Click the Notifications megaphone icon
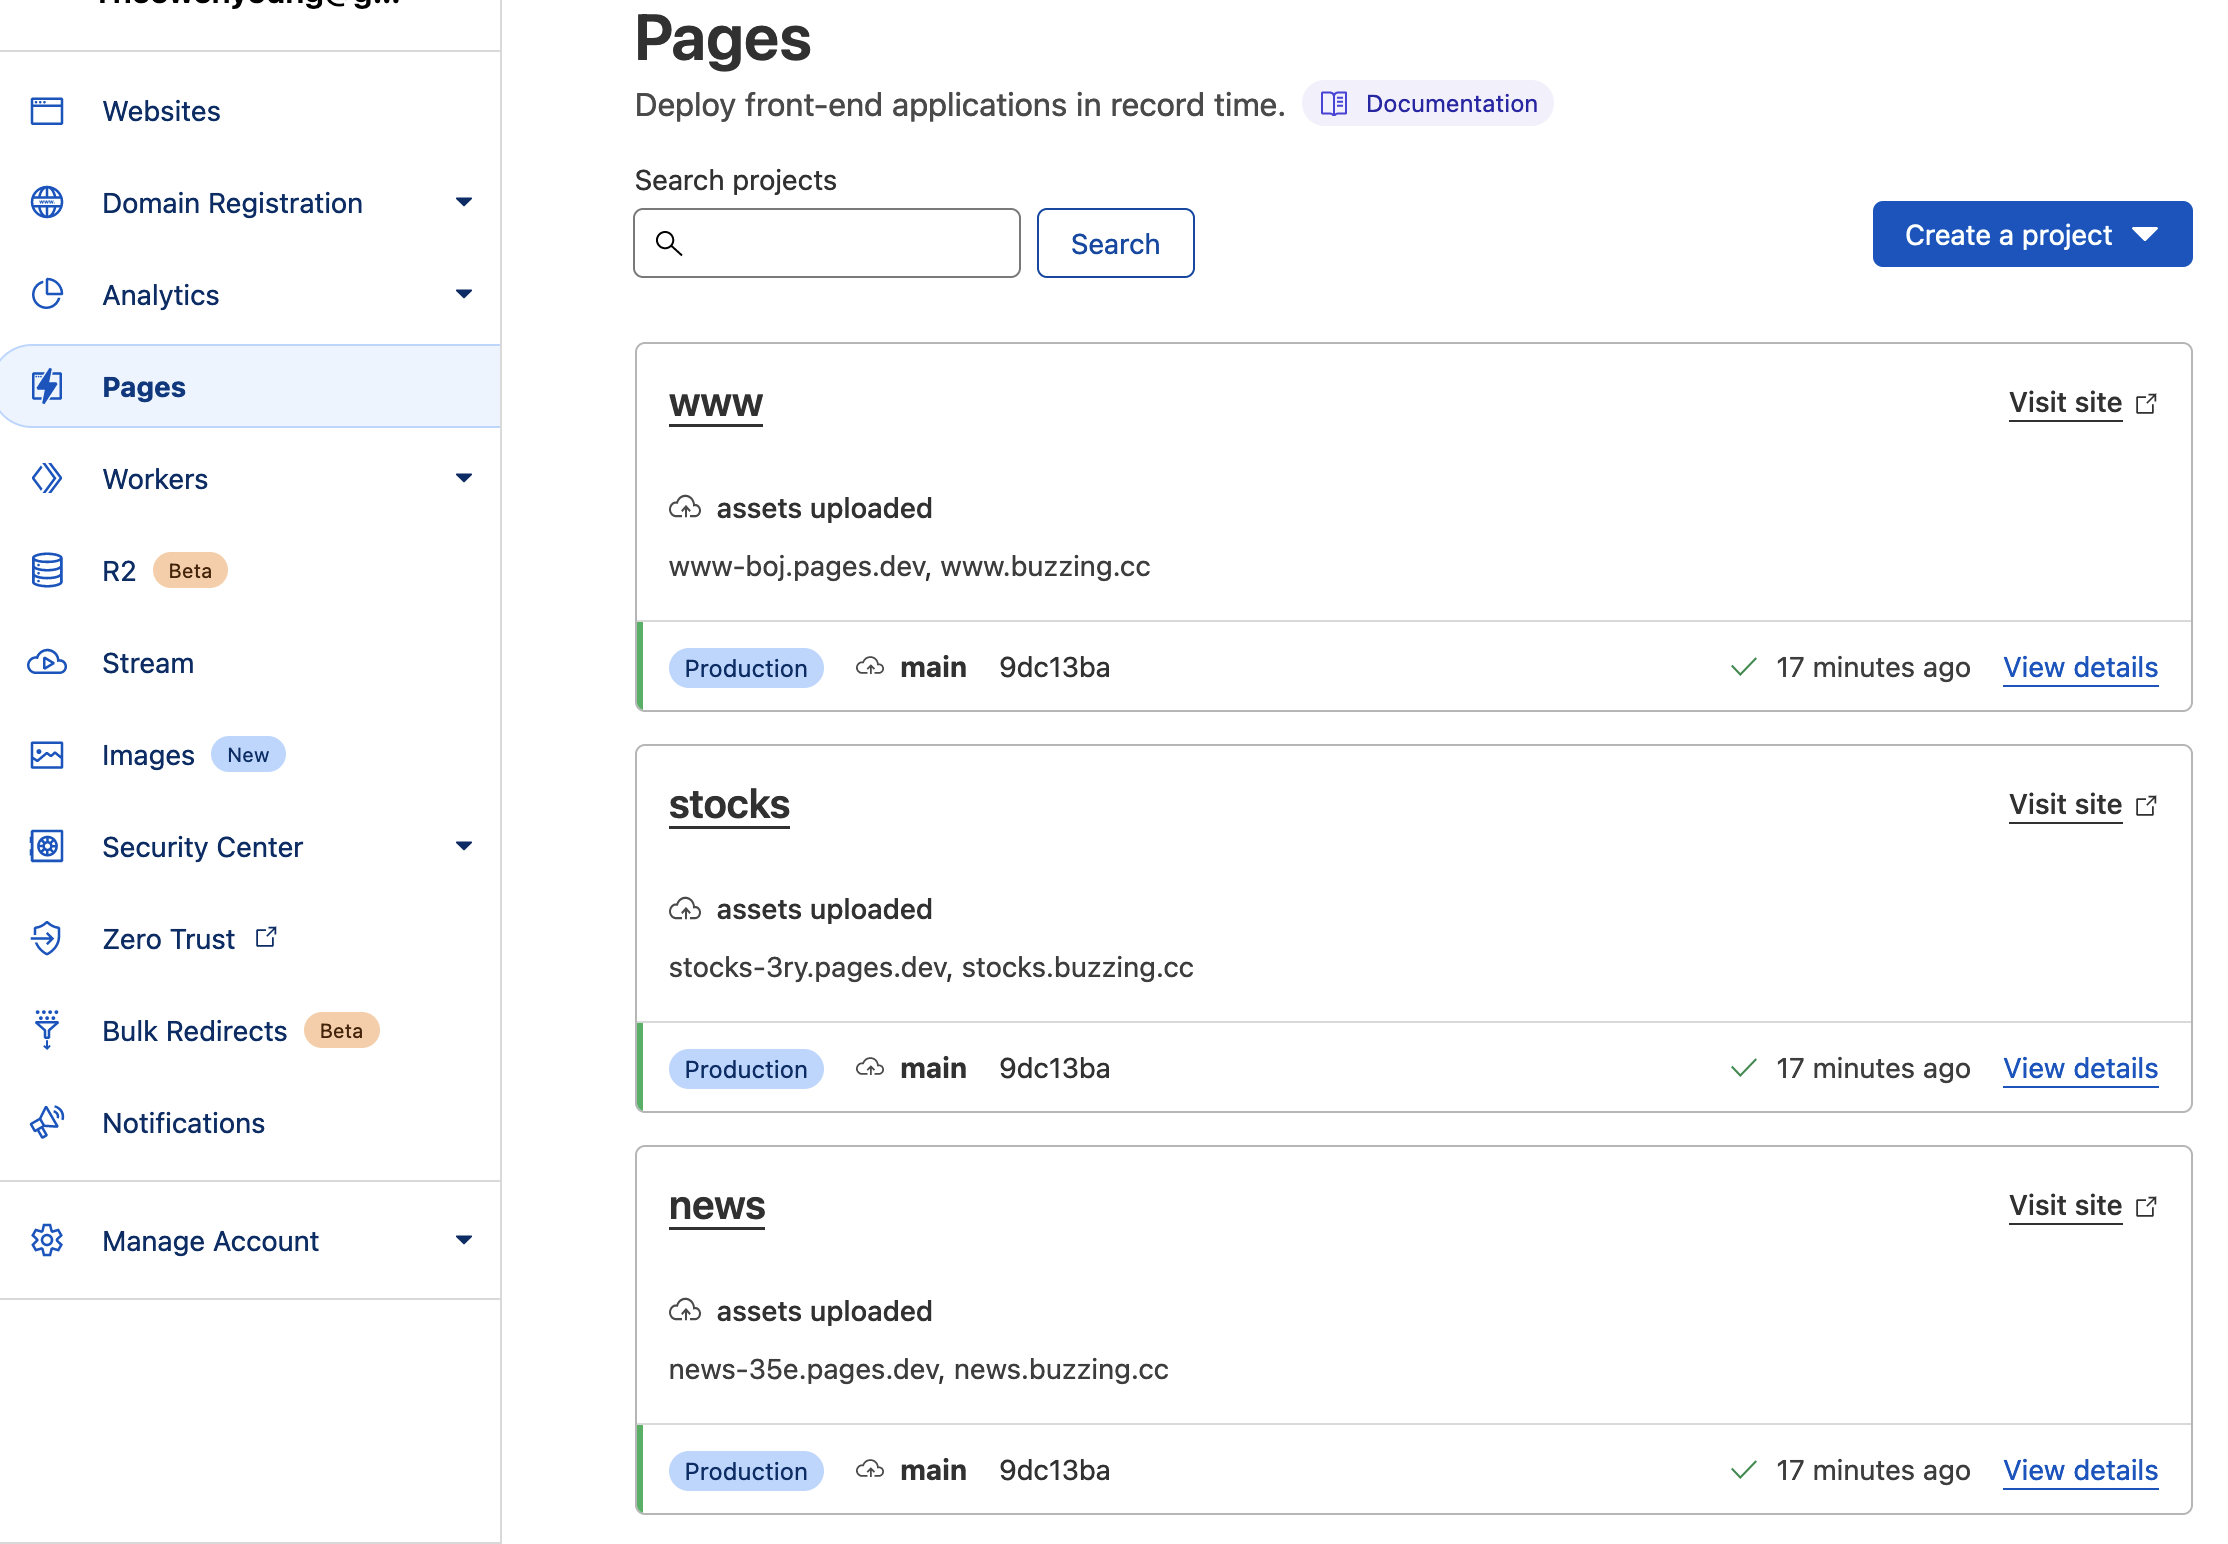This screenshot has height=1544, width=2228. (47, 1123)
